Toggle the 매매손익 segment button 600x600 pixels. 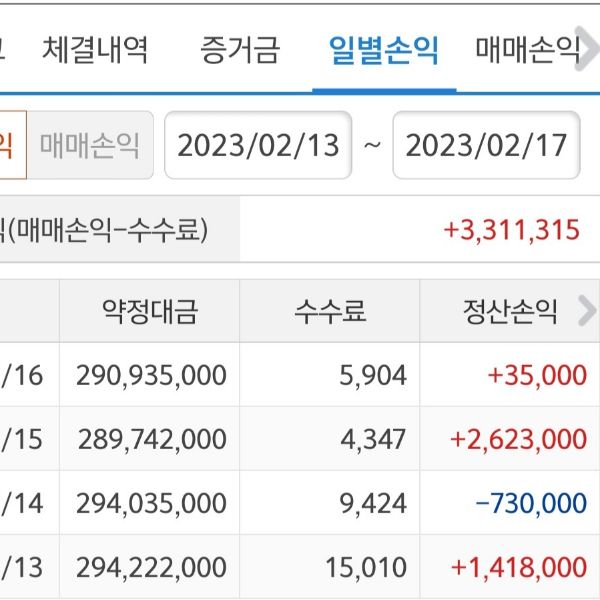[x=90, y=146]
